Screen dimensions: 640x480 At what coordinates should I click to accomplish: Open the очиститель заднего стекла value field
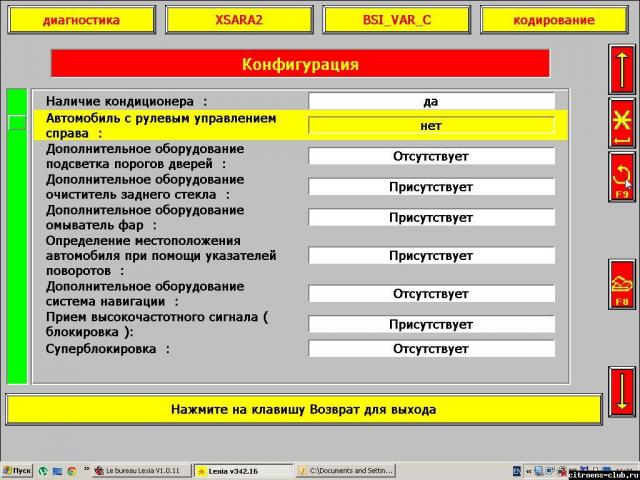431,187
